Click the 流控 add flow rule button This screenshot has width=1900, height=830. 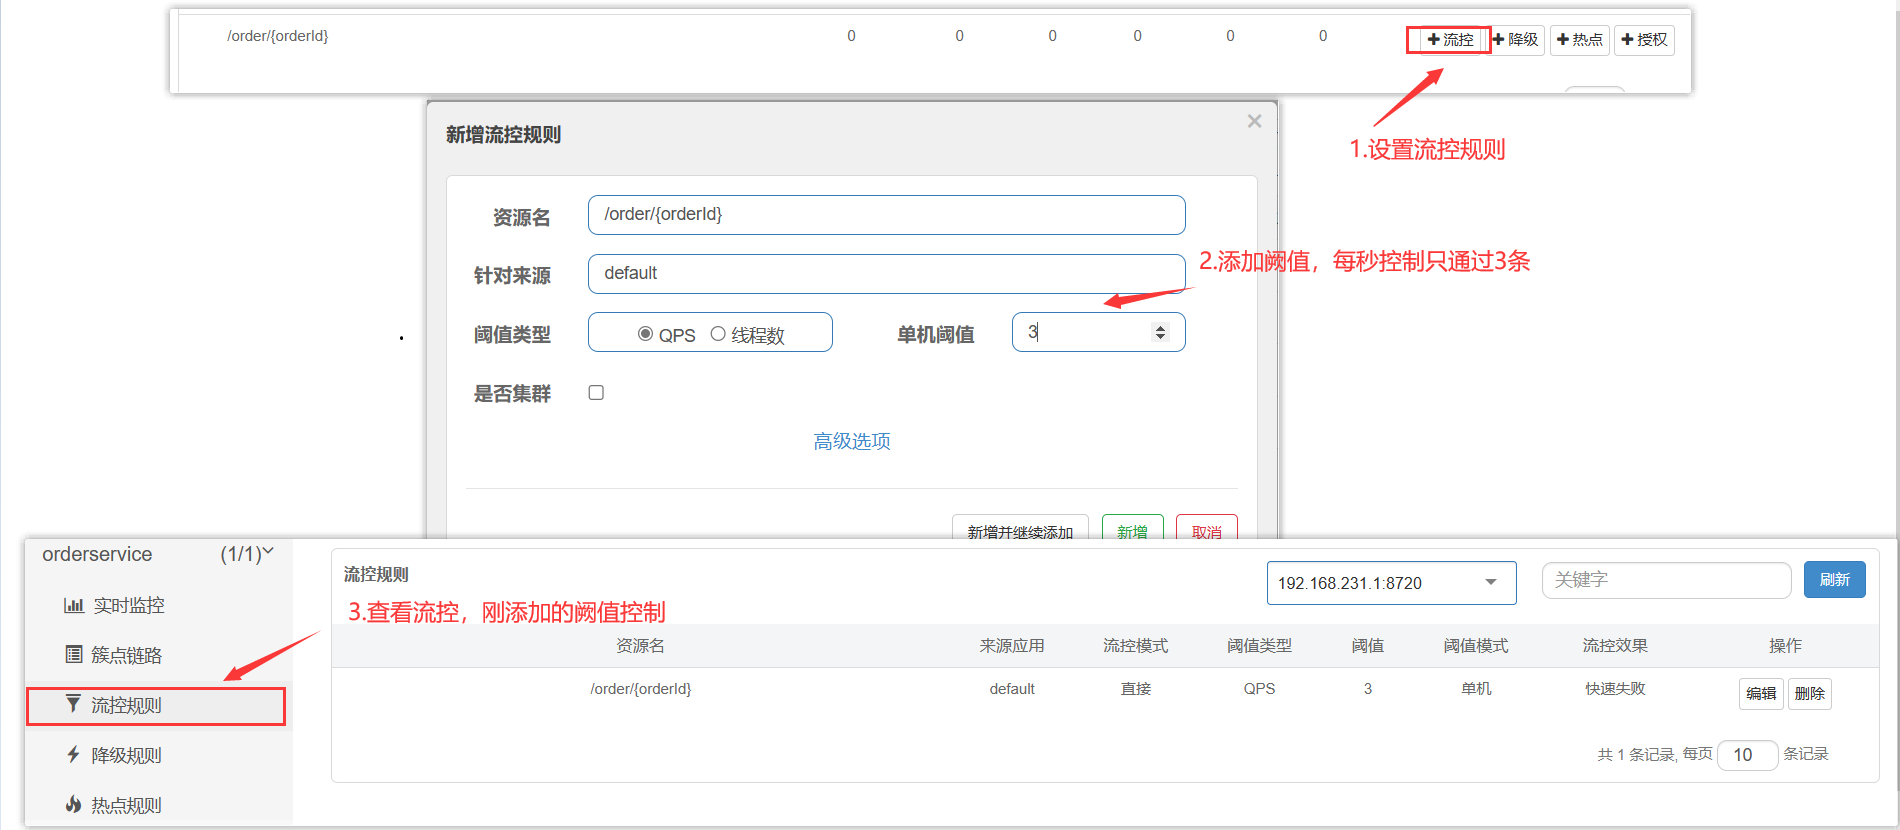tap(1450, 40)
